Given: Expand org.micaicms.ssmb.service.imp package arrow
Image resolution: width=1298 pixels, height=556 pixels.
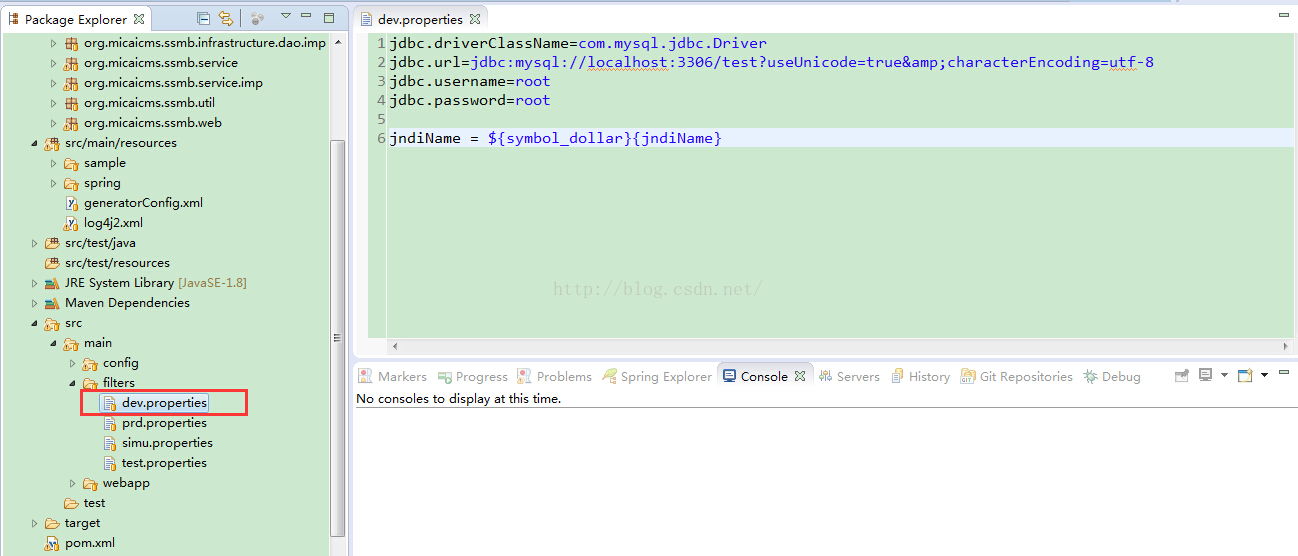Looking at the screenshot, I should point(54,83).
